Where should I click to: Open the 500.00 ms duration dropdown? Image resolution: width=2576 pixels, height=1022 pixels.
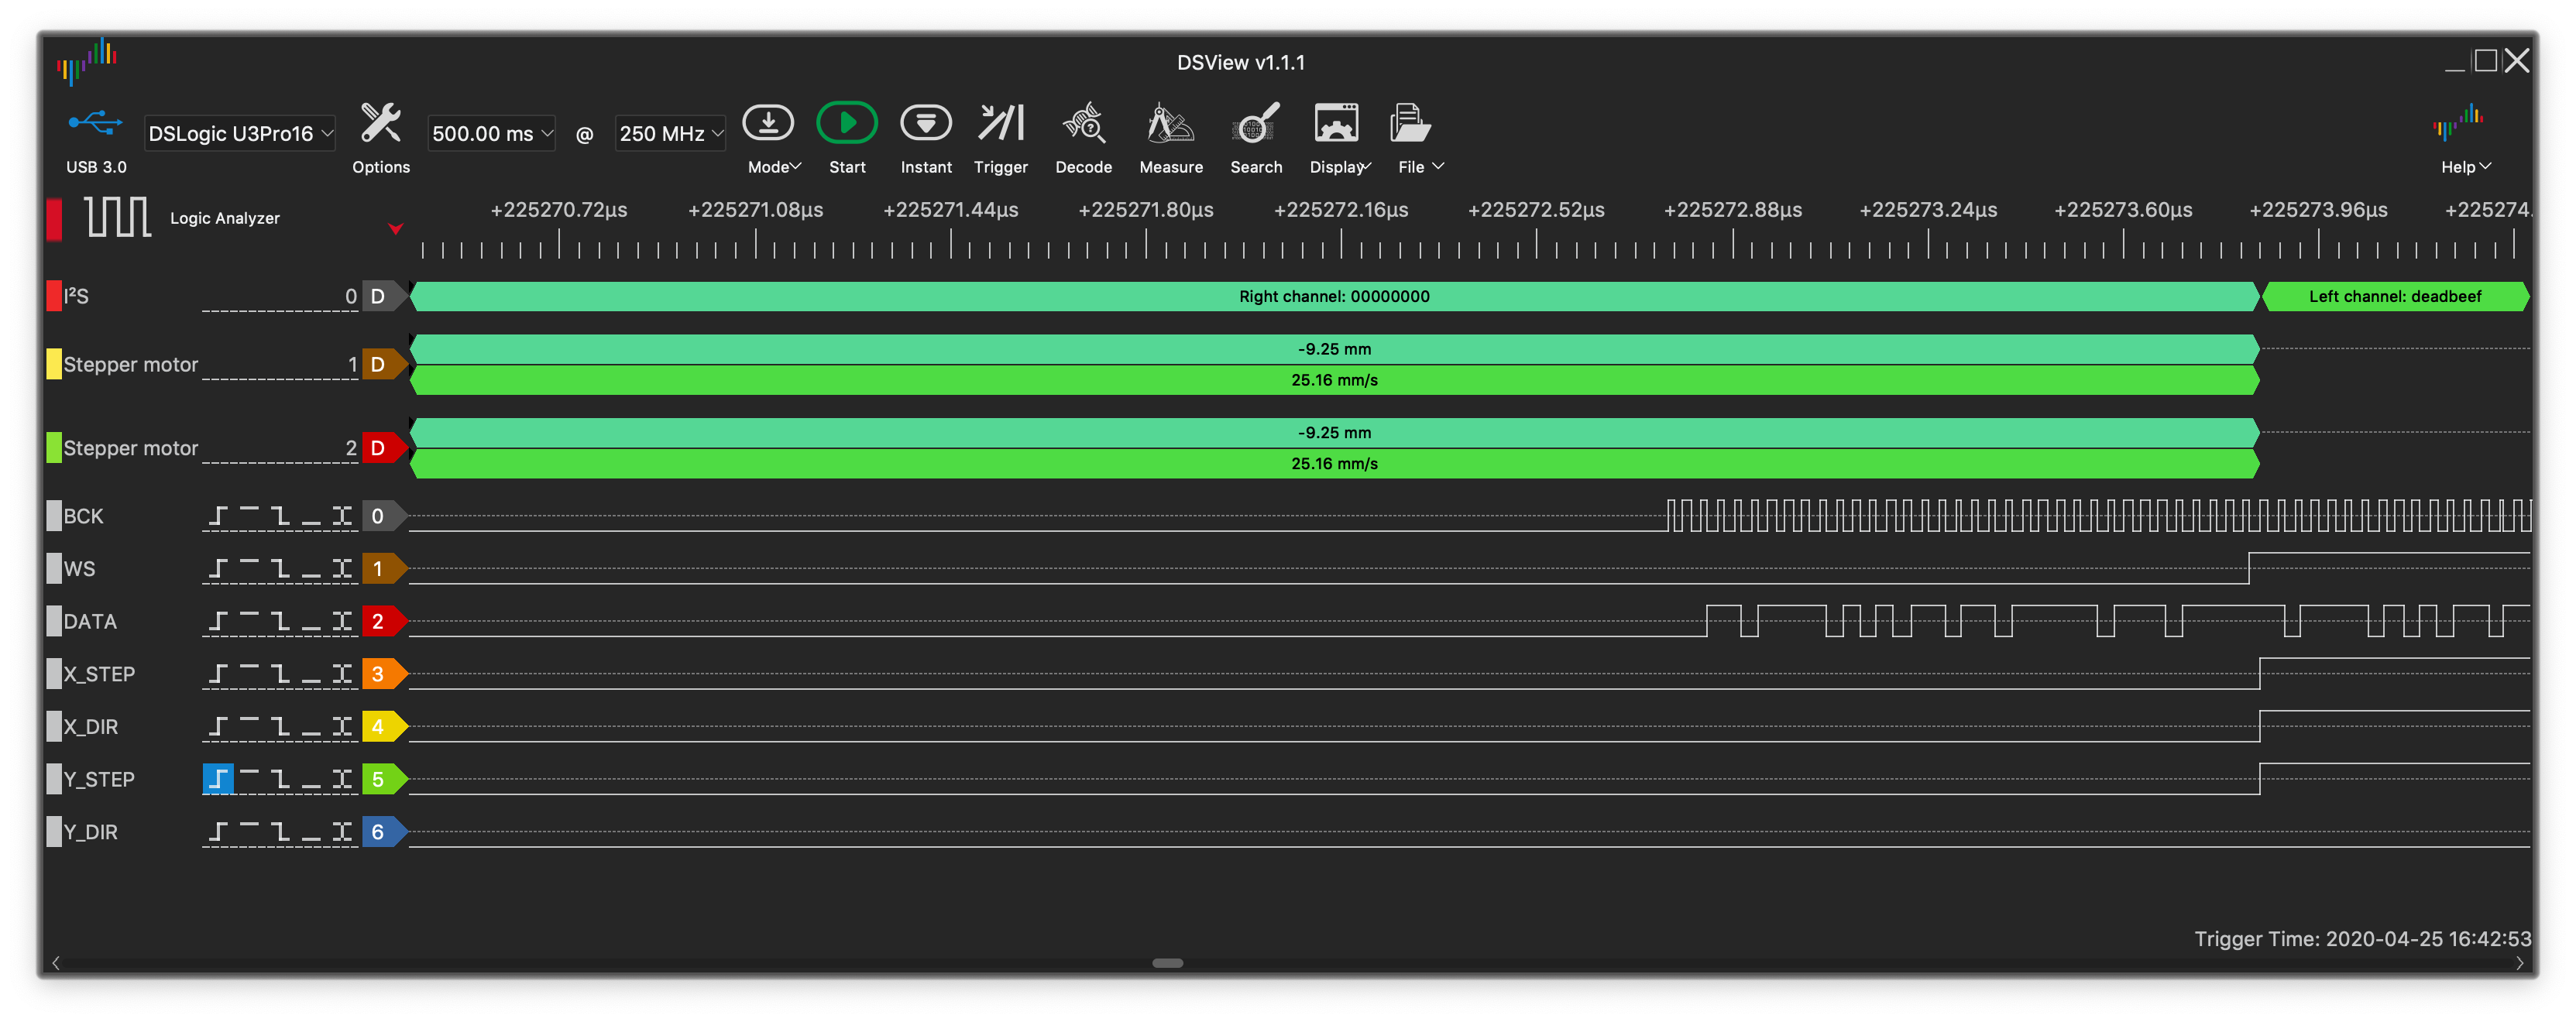pyautogui.click(x=491, y=133)
